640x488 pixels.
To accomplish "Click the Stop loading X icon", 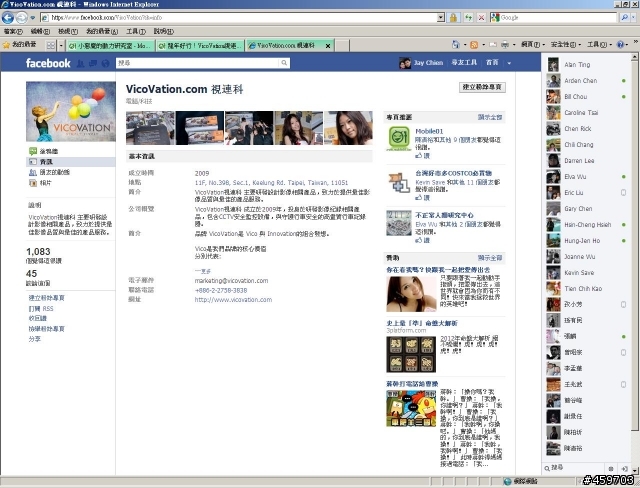I will 481,18.
